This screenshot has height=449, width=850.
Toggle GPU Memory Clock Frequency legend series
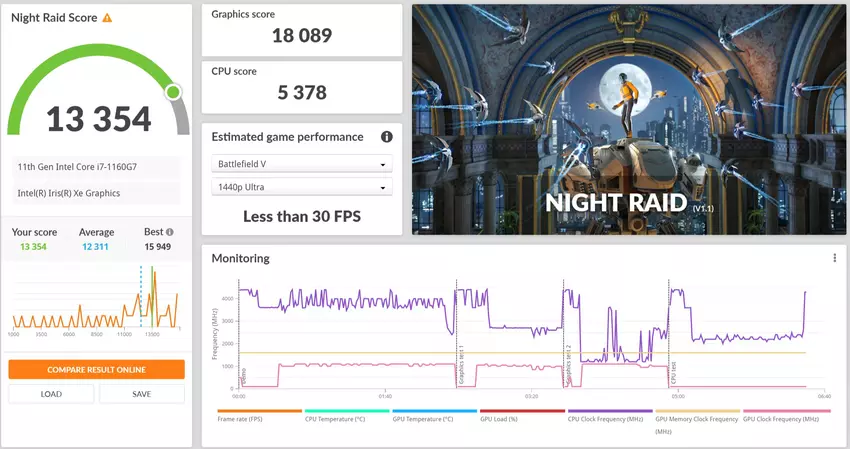point(697,420)
